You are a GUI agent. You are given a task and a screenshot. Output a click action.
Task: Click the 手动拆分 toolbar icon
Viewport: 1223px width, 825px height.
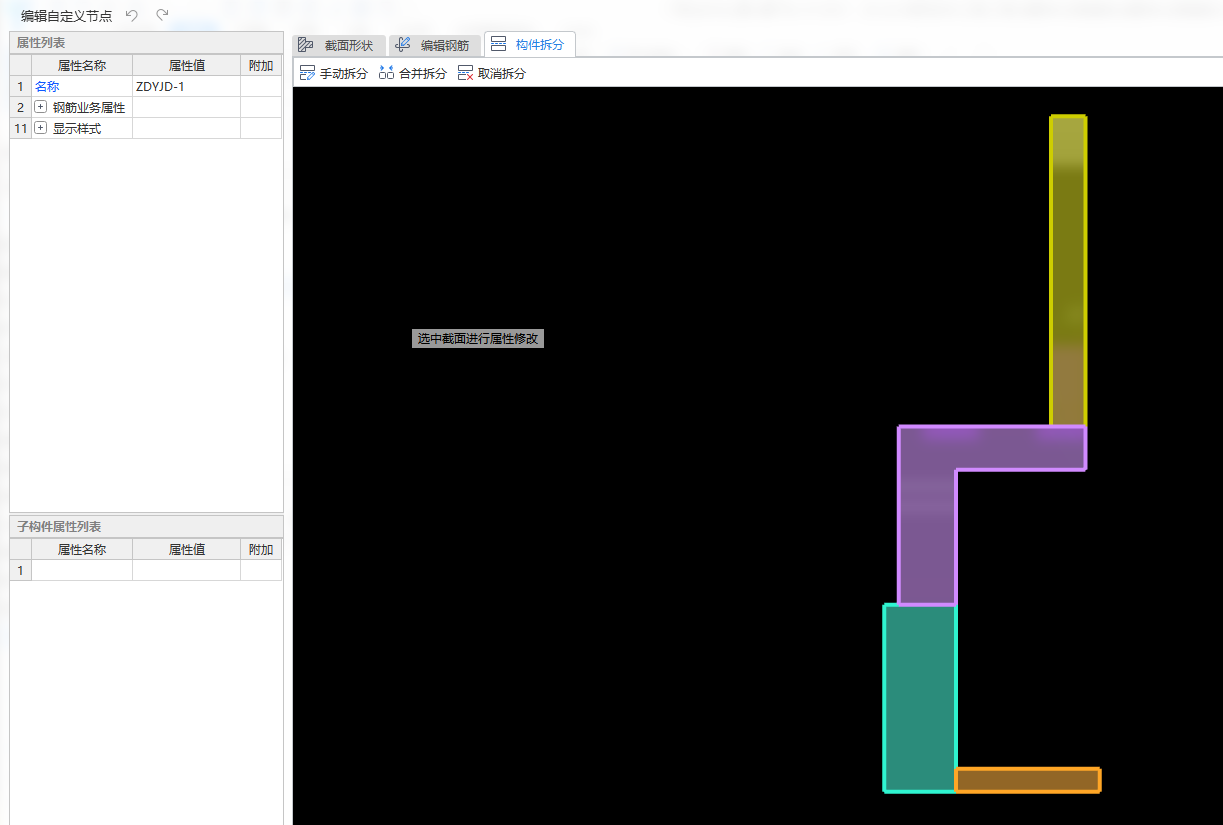[308, 73]
